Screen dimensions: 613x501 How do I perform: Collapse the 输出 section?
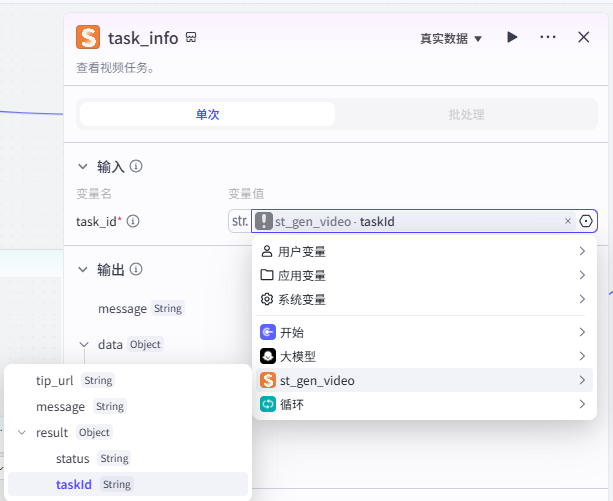tap(82, 269)
